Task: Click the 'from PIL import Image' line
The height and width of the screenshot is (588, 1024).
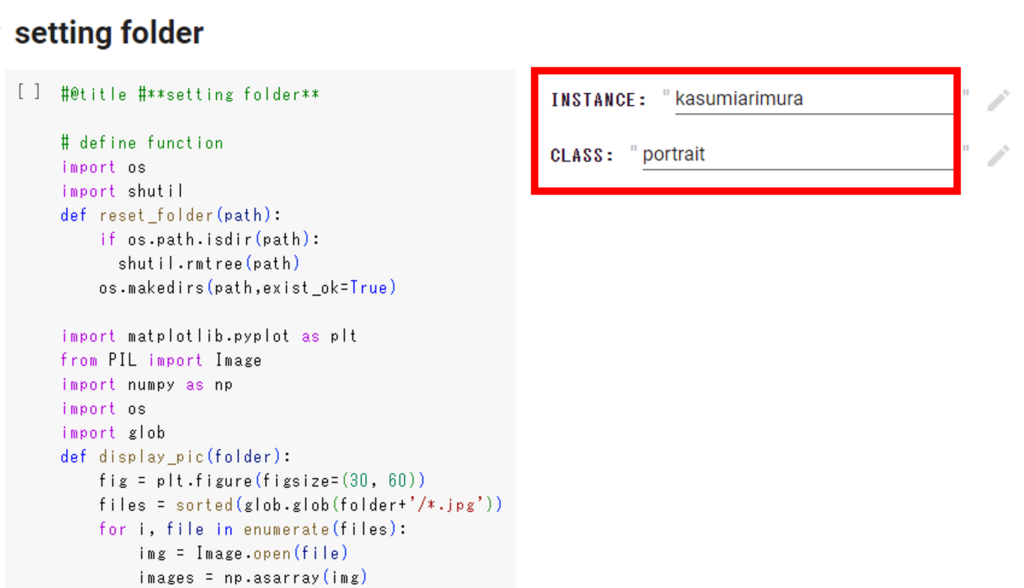Action: pyautogui.click(x=161, y=361)
